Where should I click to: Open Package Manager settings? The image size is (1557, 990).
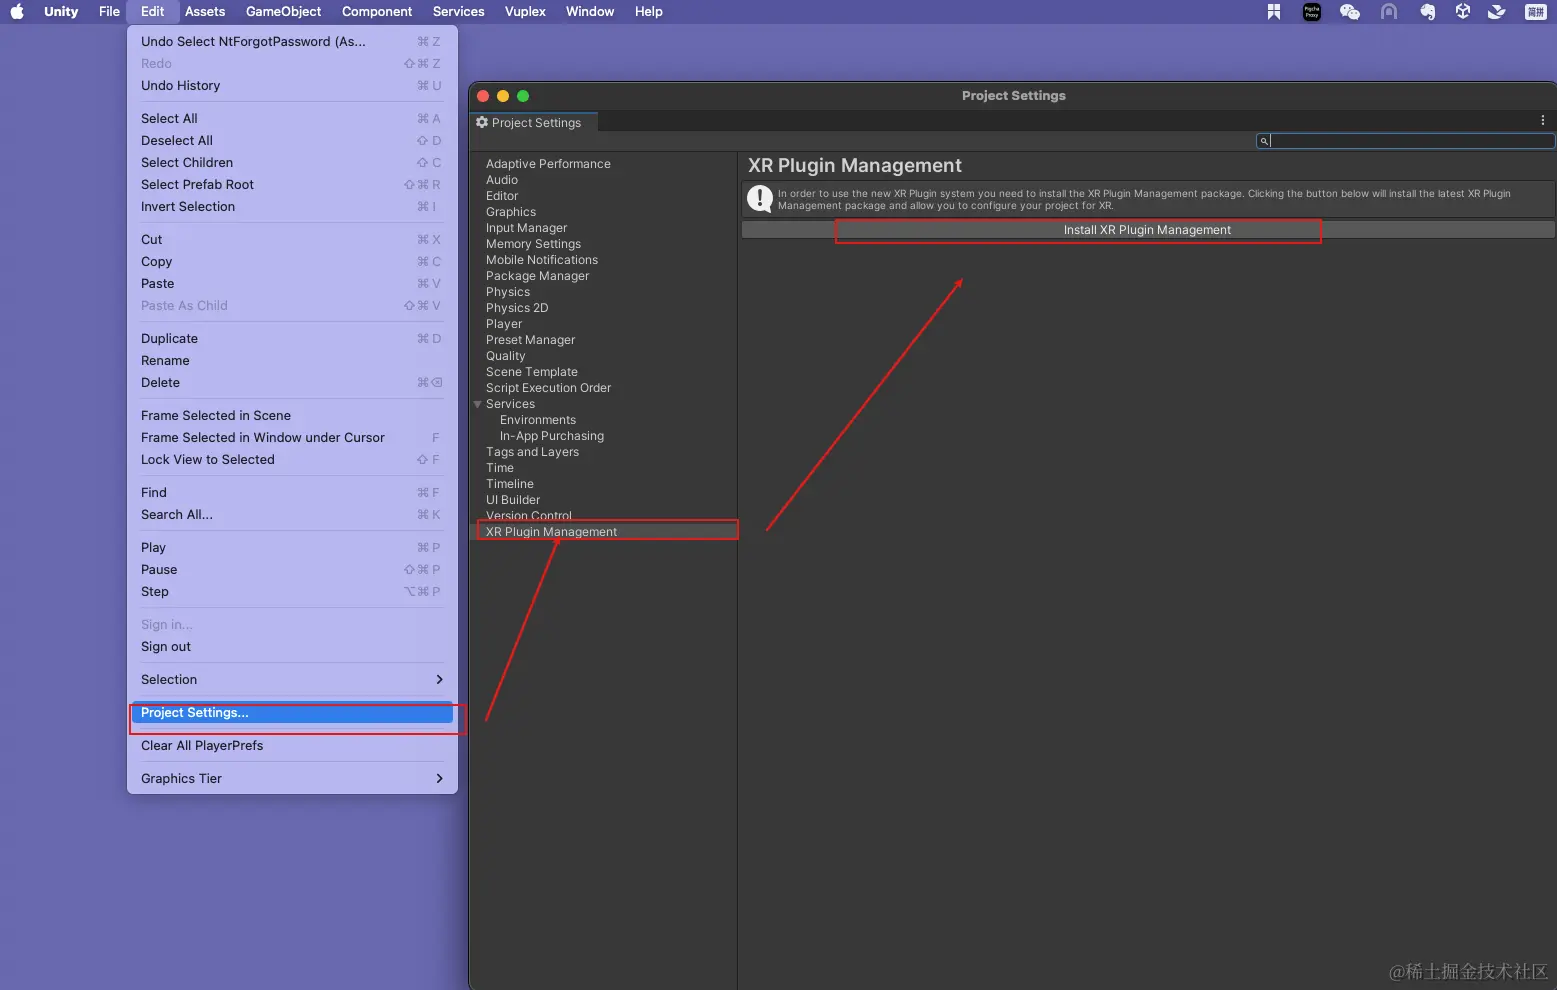[x=538, y=276]
